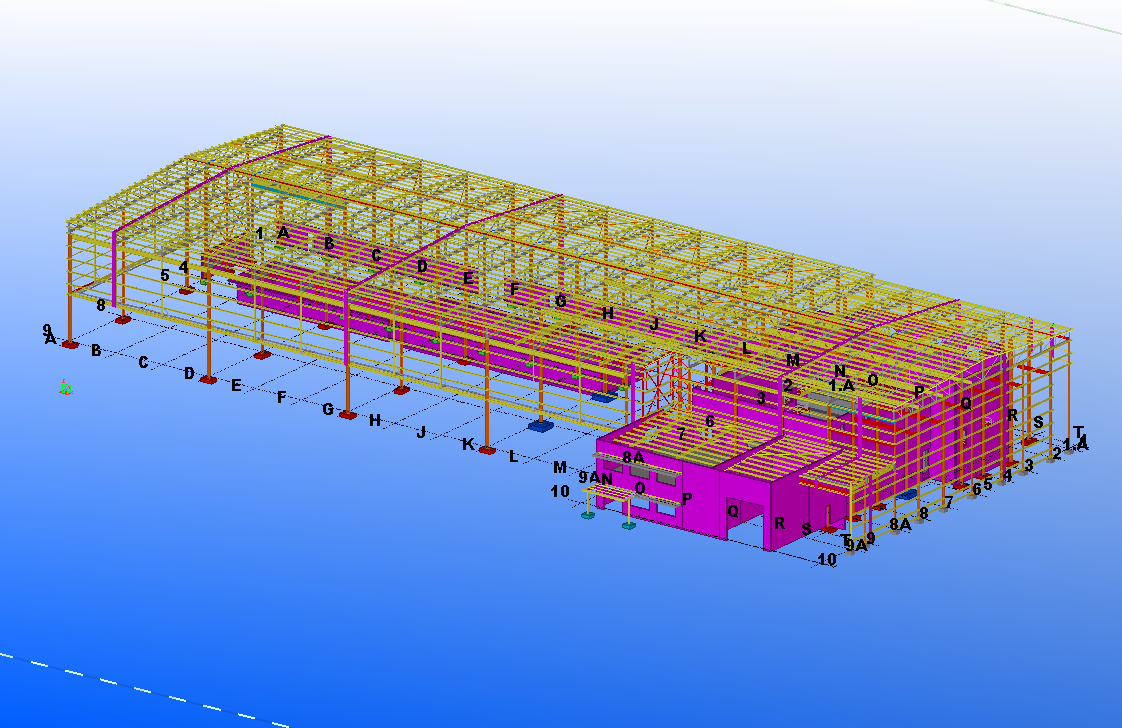Pick grid label 1 at the back-left roof
Screen dimensions: 1122x728
click(x=260, y=233)
